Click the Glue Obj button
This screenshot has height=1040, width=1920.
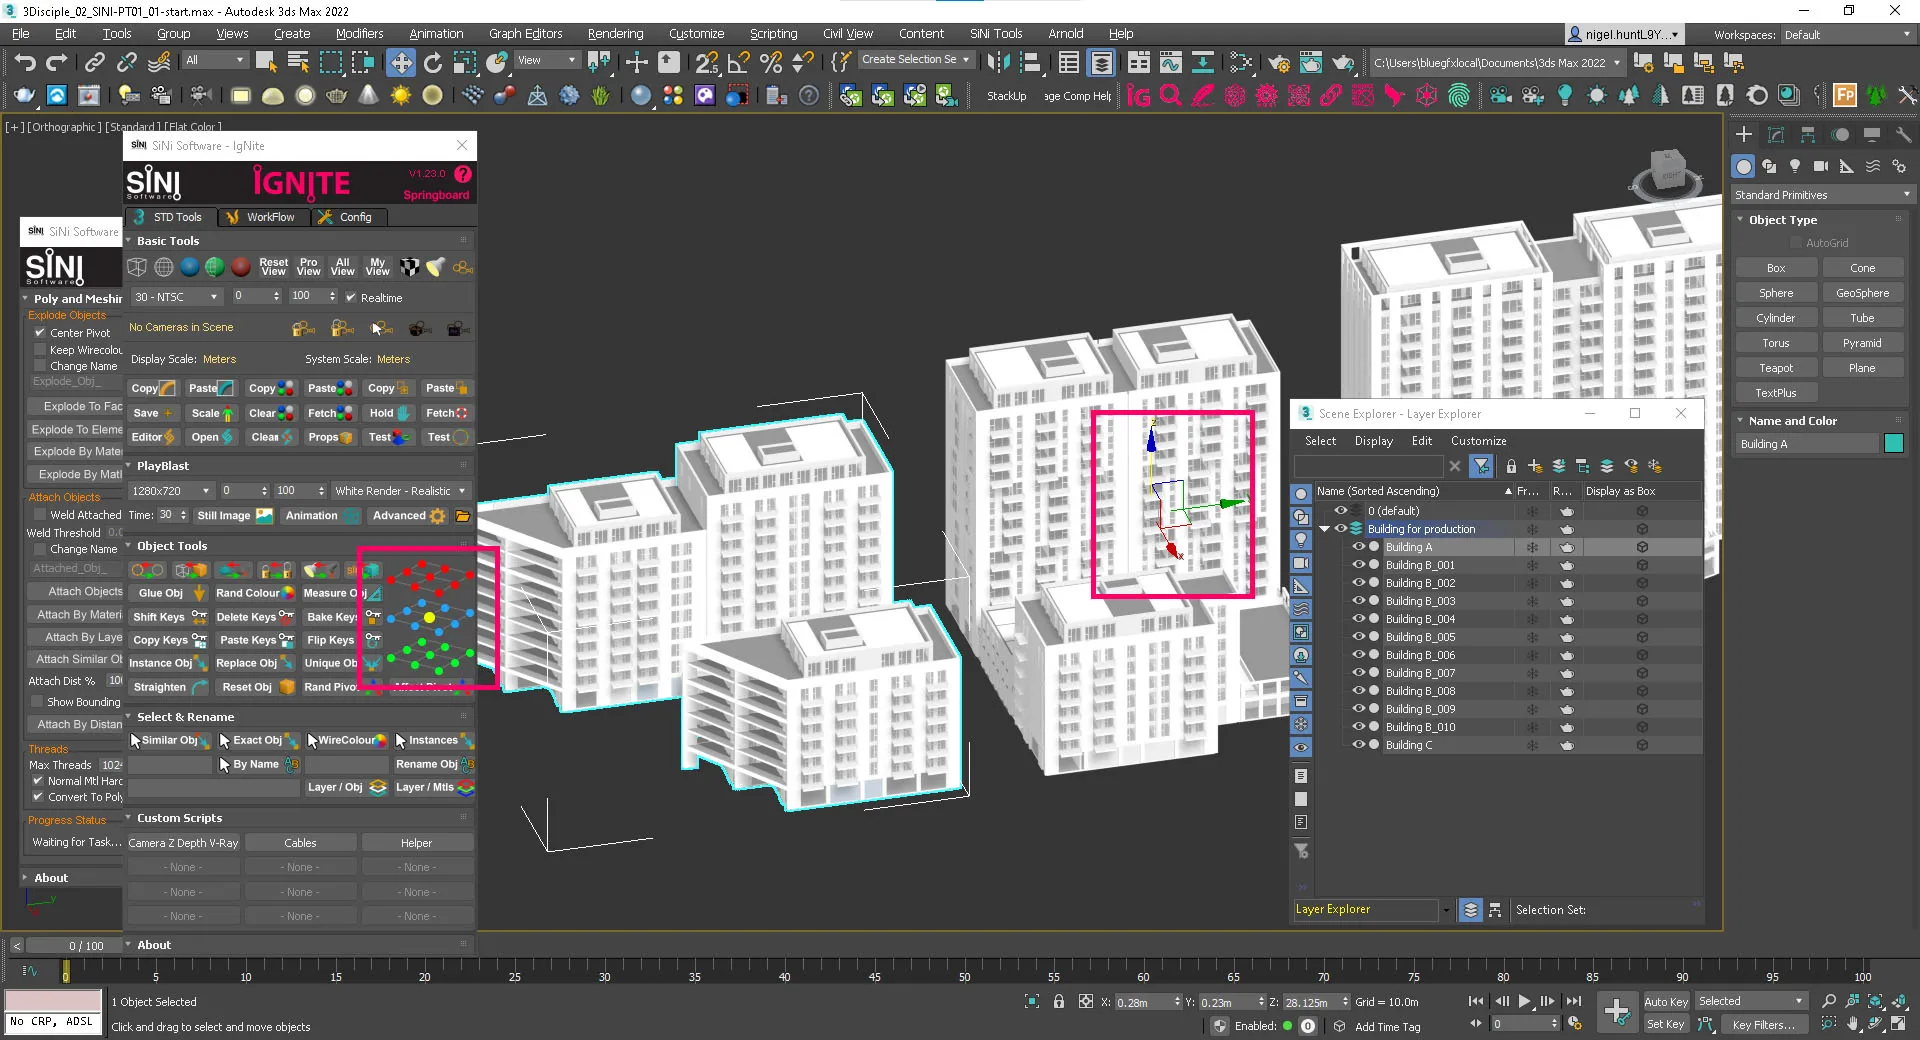coord(169,593)
